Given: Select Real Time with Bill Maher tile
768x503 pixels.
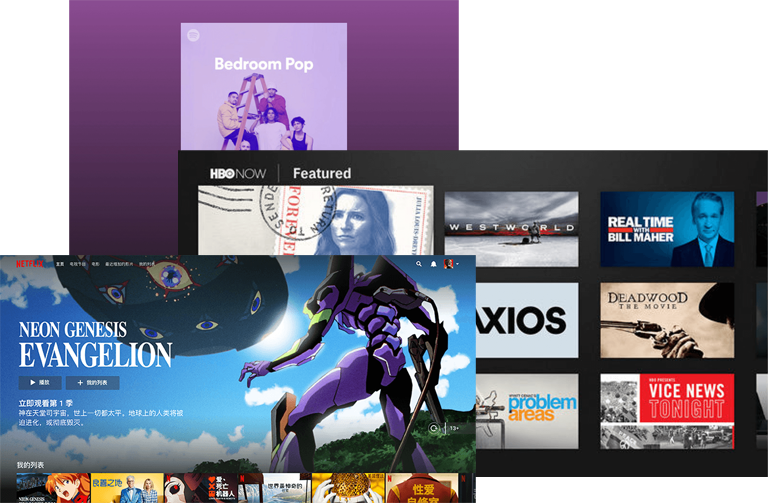Looking at the screenshot, I should (666, 229).
